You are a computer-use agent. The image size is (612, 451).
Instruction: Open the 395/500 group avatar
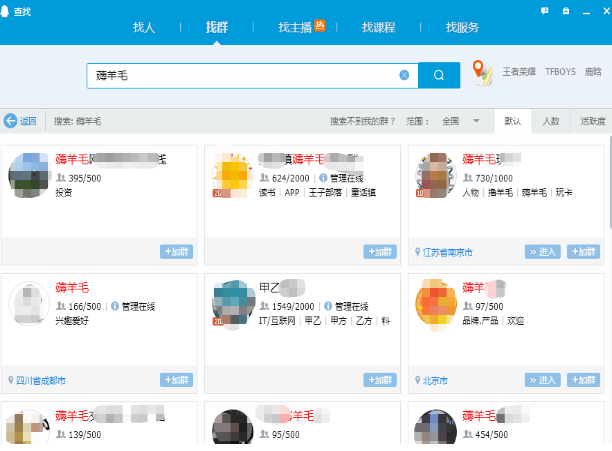tap(29, 175)
